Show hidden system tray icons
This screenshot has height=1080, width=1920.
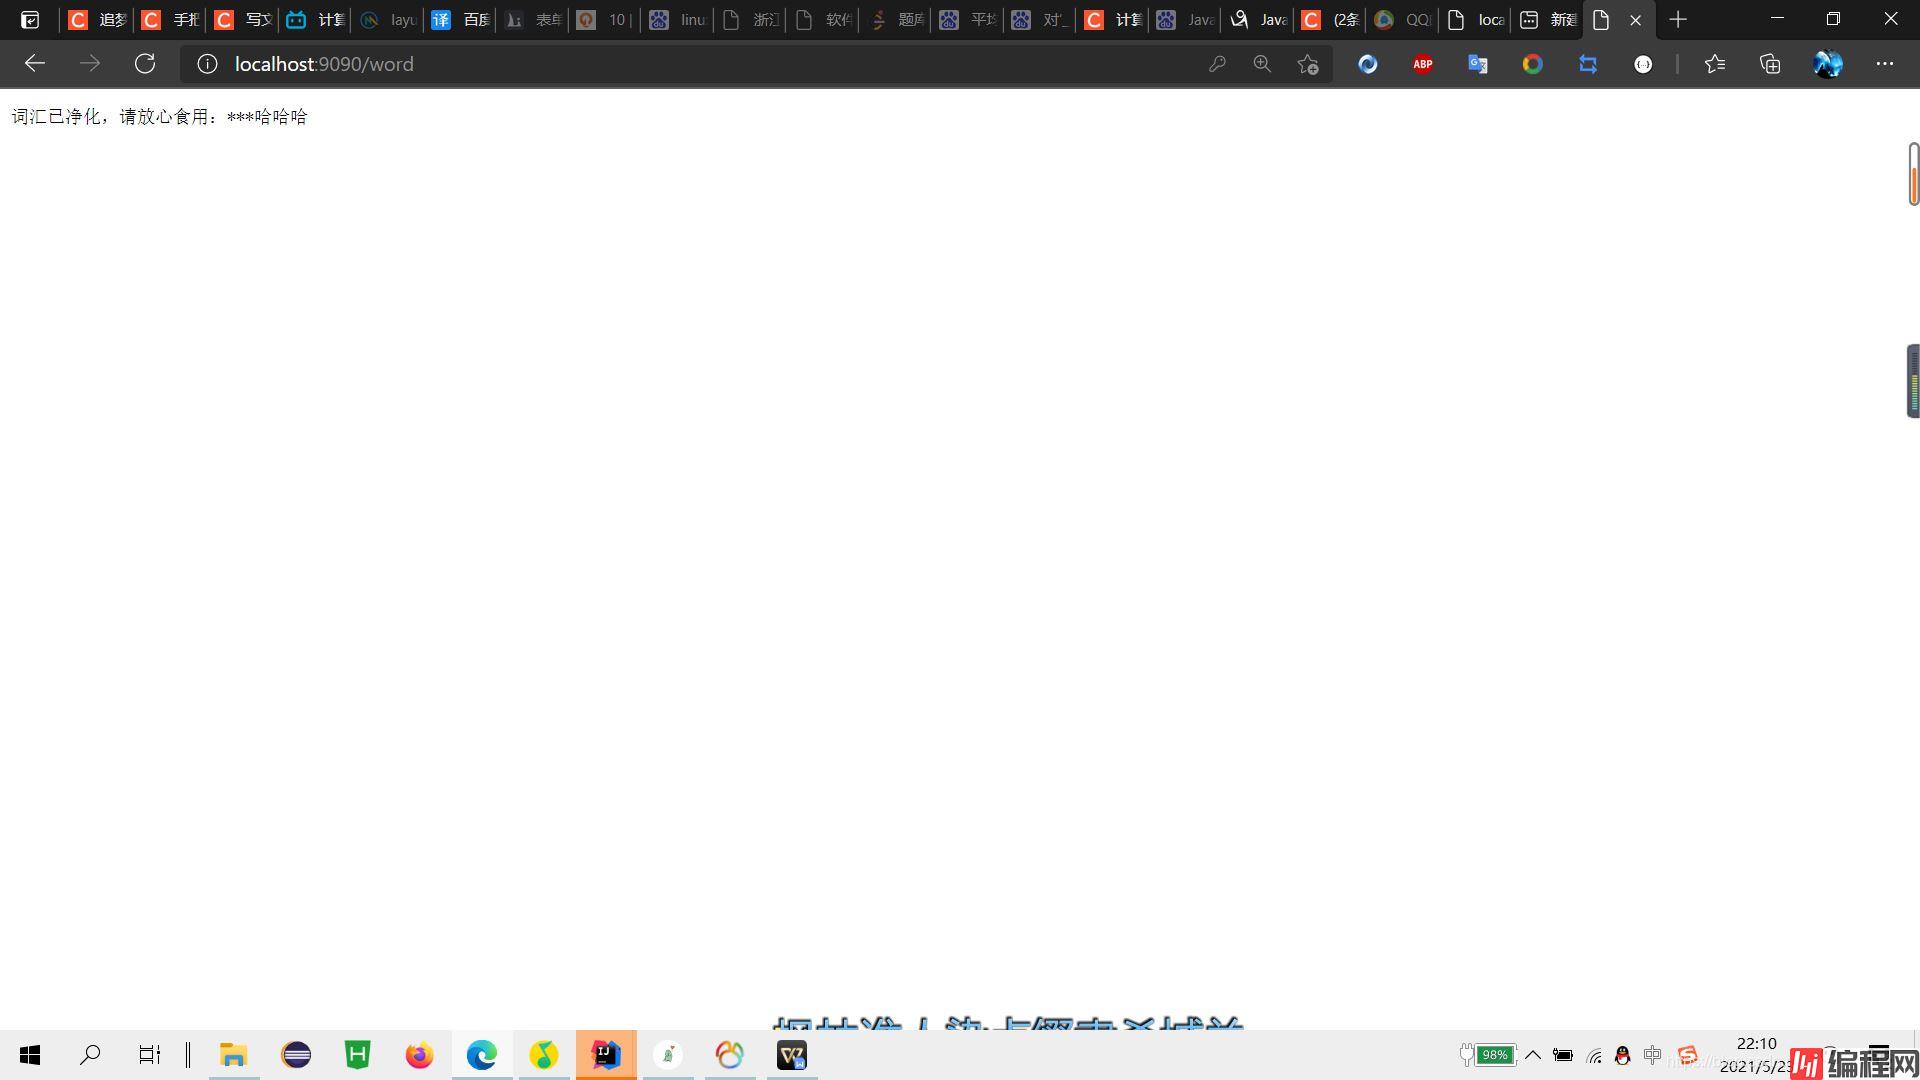click(1532, 1055)
